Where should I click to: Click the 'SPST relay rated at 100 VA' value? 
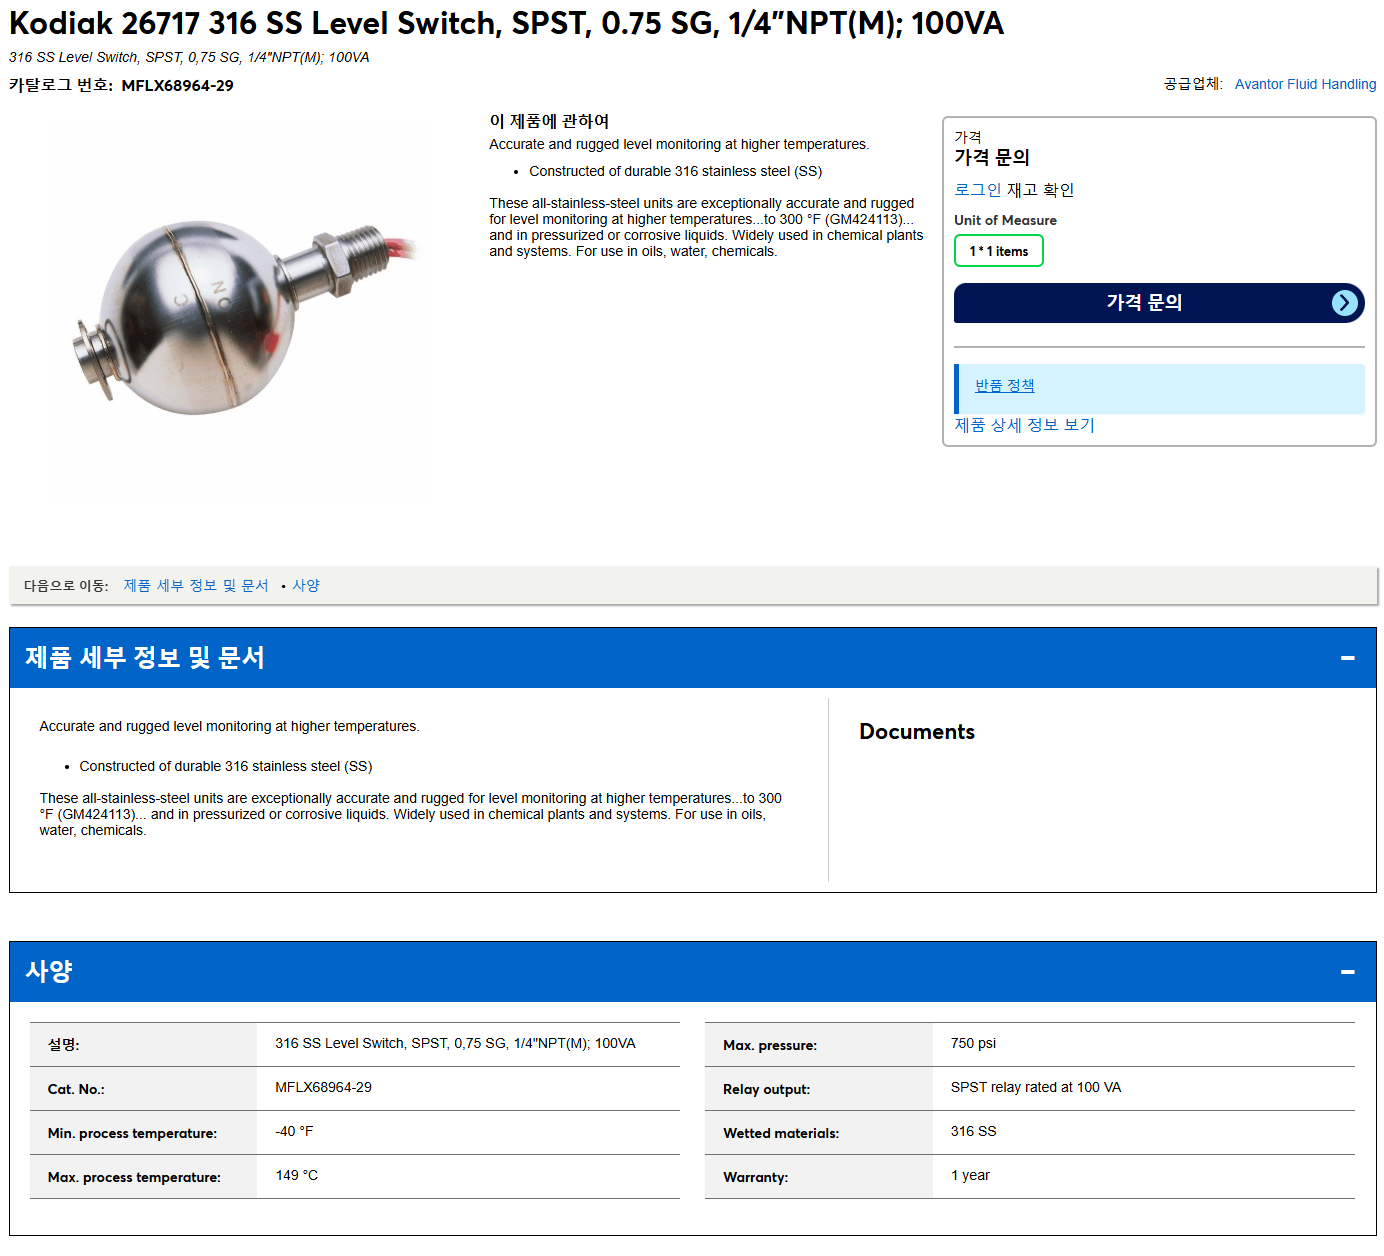point(1036,1087)
